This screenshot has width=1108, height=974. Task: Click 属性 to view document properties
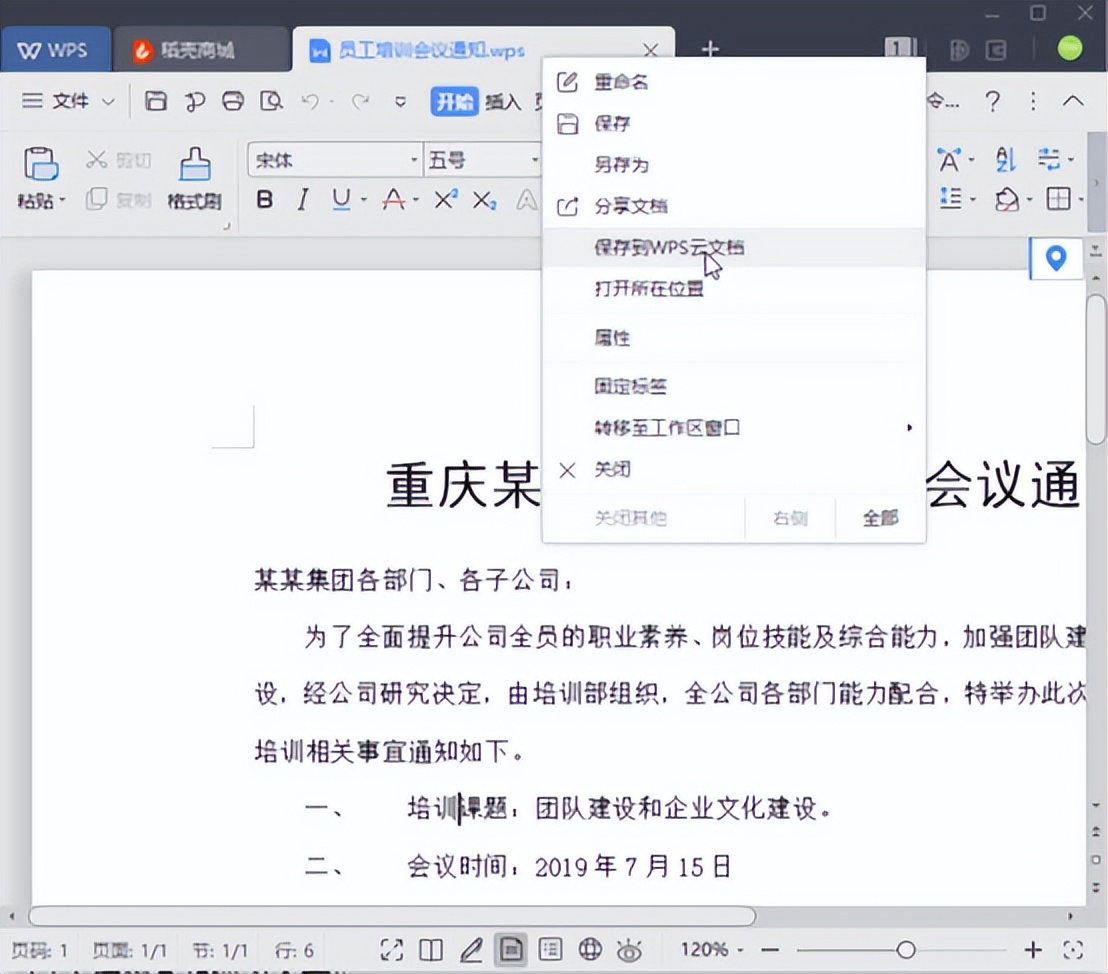pos(610,338)
